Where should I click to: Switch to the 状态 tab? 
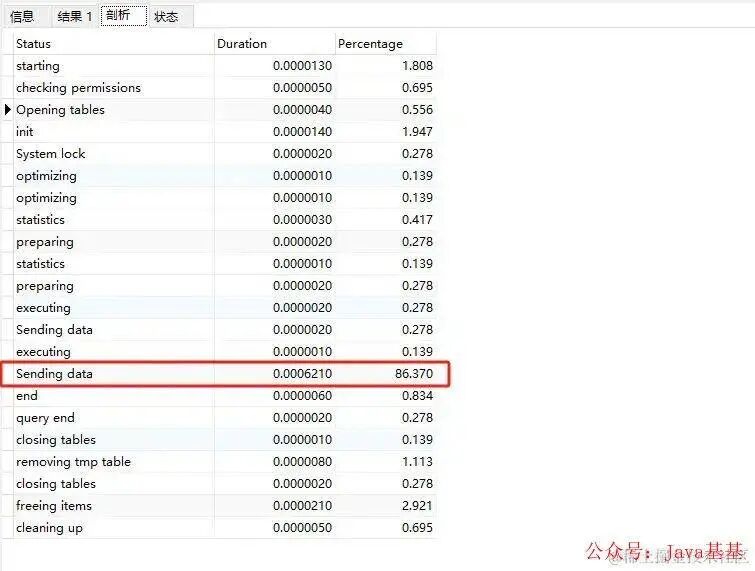click(170, 17)
